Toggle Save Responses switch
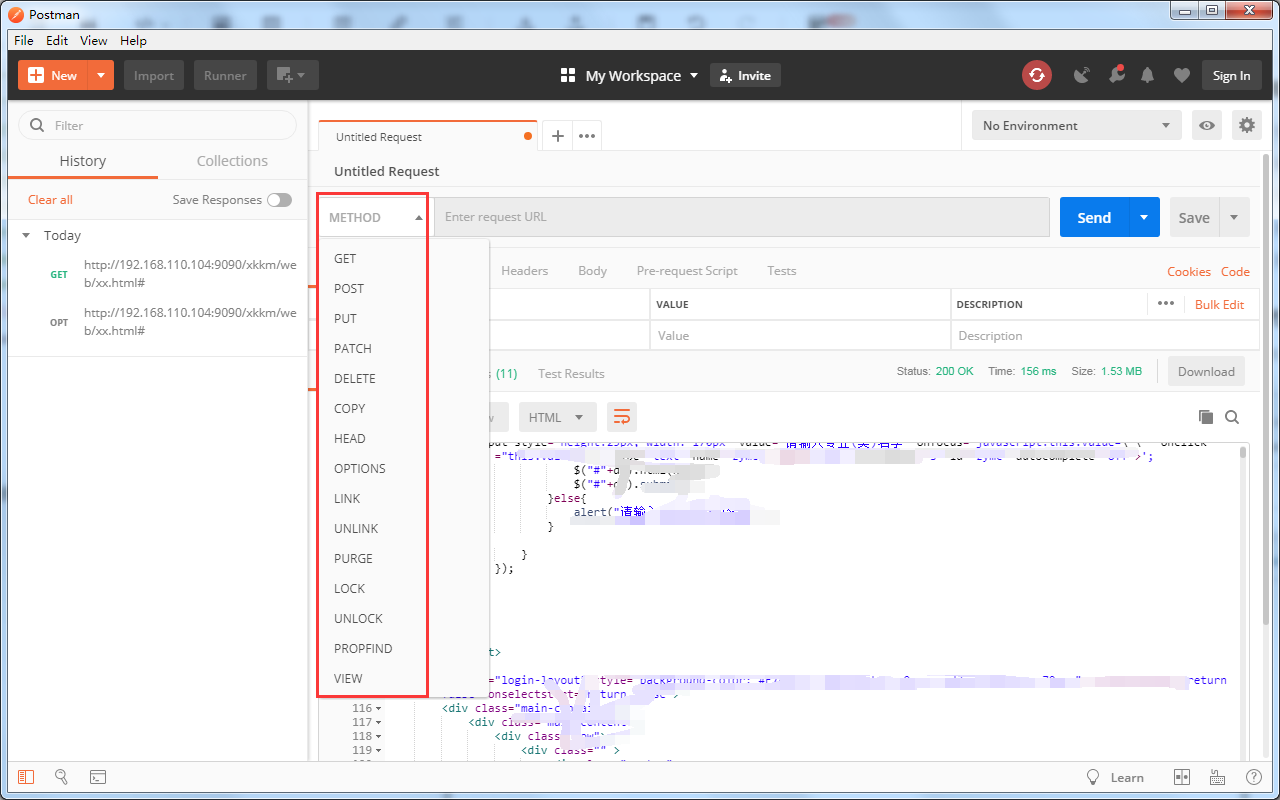Viewport: 1280px width, 800px height. [x=279, y=200]
